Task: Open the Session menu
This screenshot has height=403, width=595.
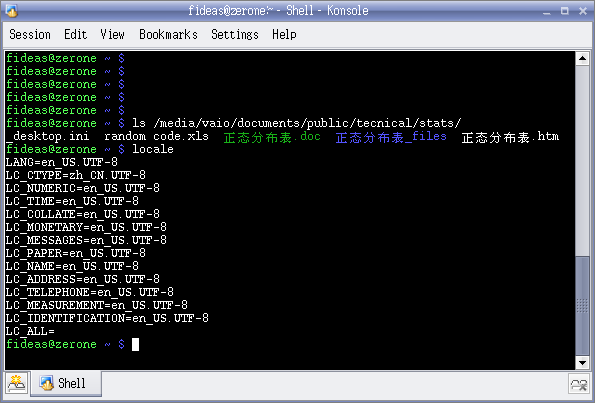Action: pos(30,35)
